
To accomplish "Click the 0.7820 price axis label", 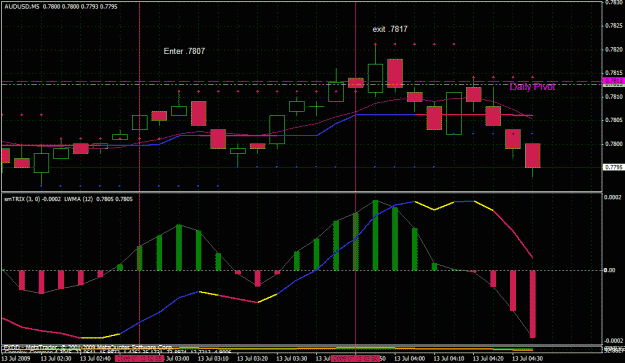I will [x=614, y=49].
